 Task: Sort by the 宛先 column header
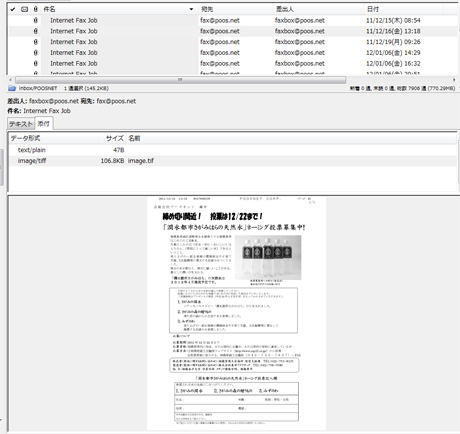(207, 9)
